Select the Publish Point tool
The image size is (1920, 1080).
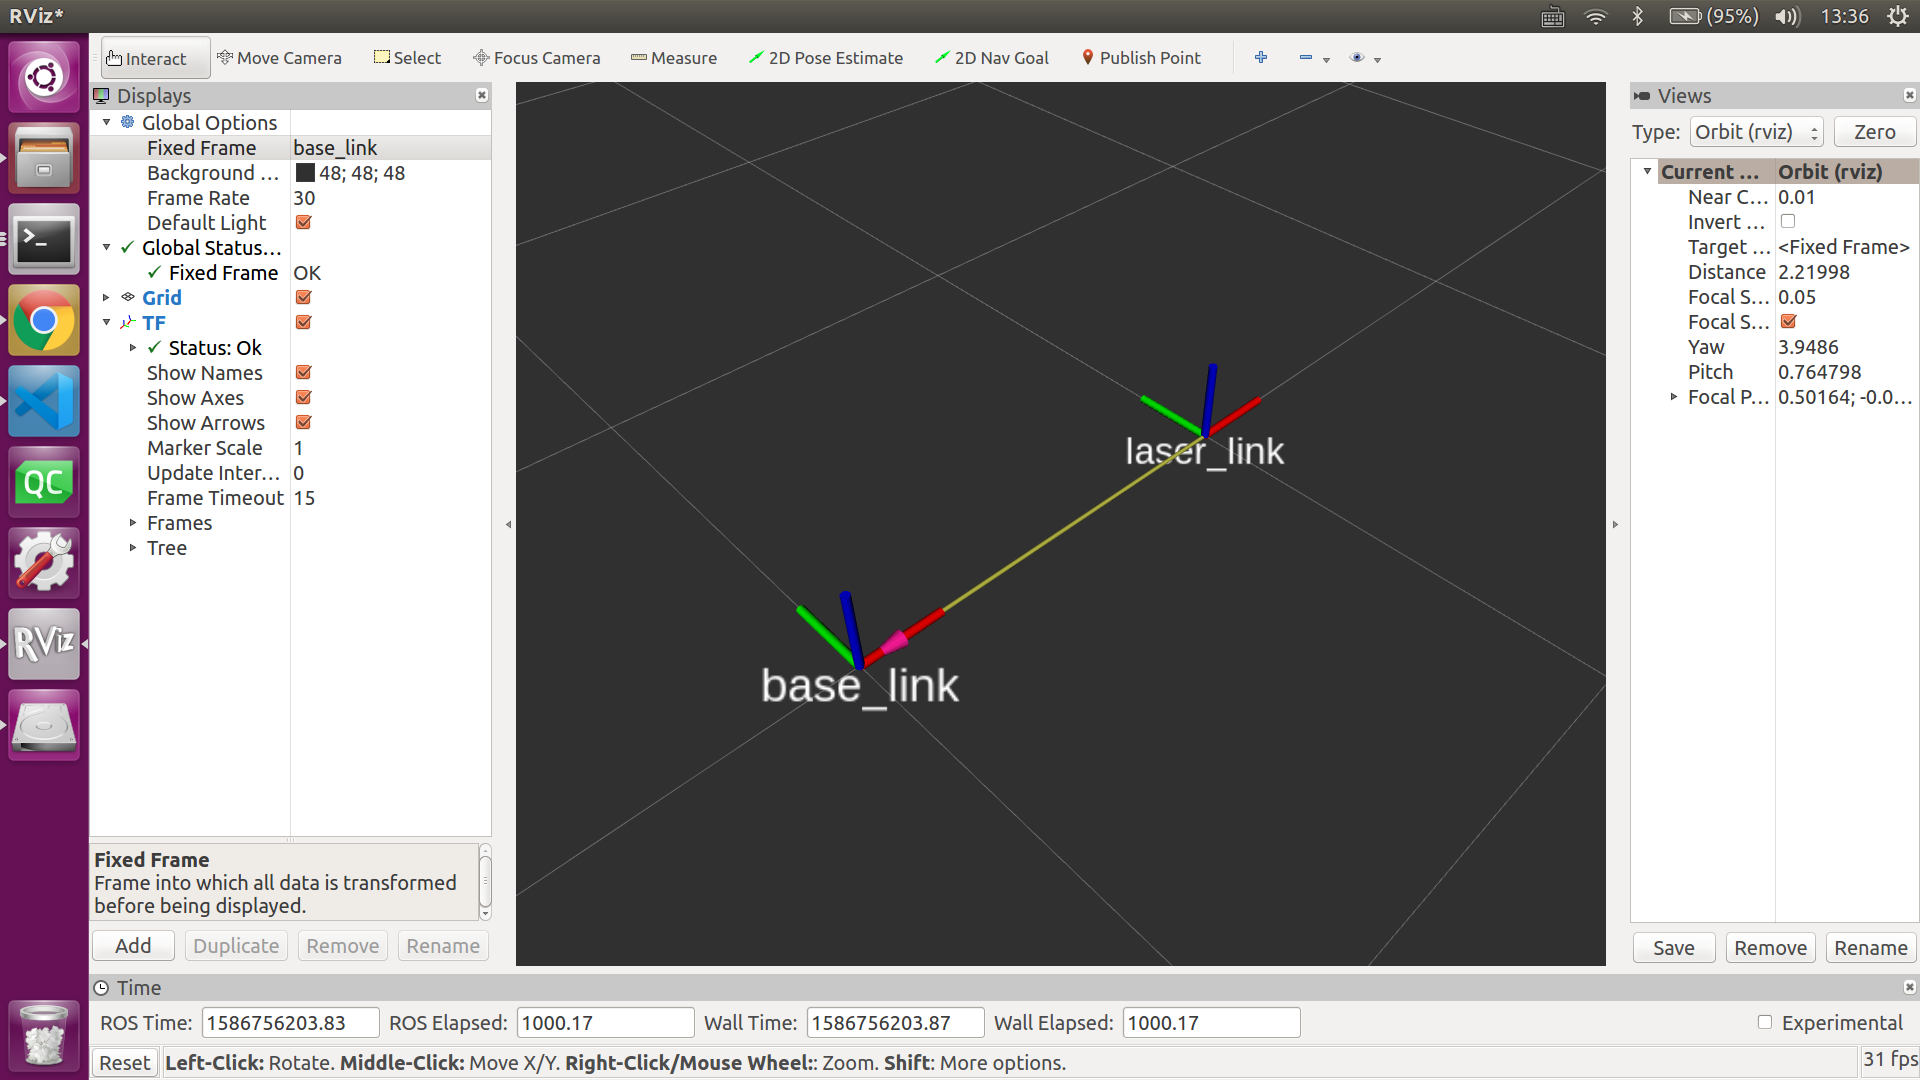tap(1141, 58)
